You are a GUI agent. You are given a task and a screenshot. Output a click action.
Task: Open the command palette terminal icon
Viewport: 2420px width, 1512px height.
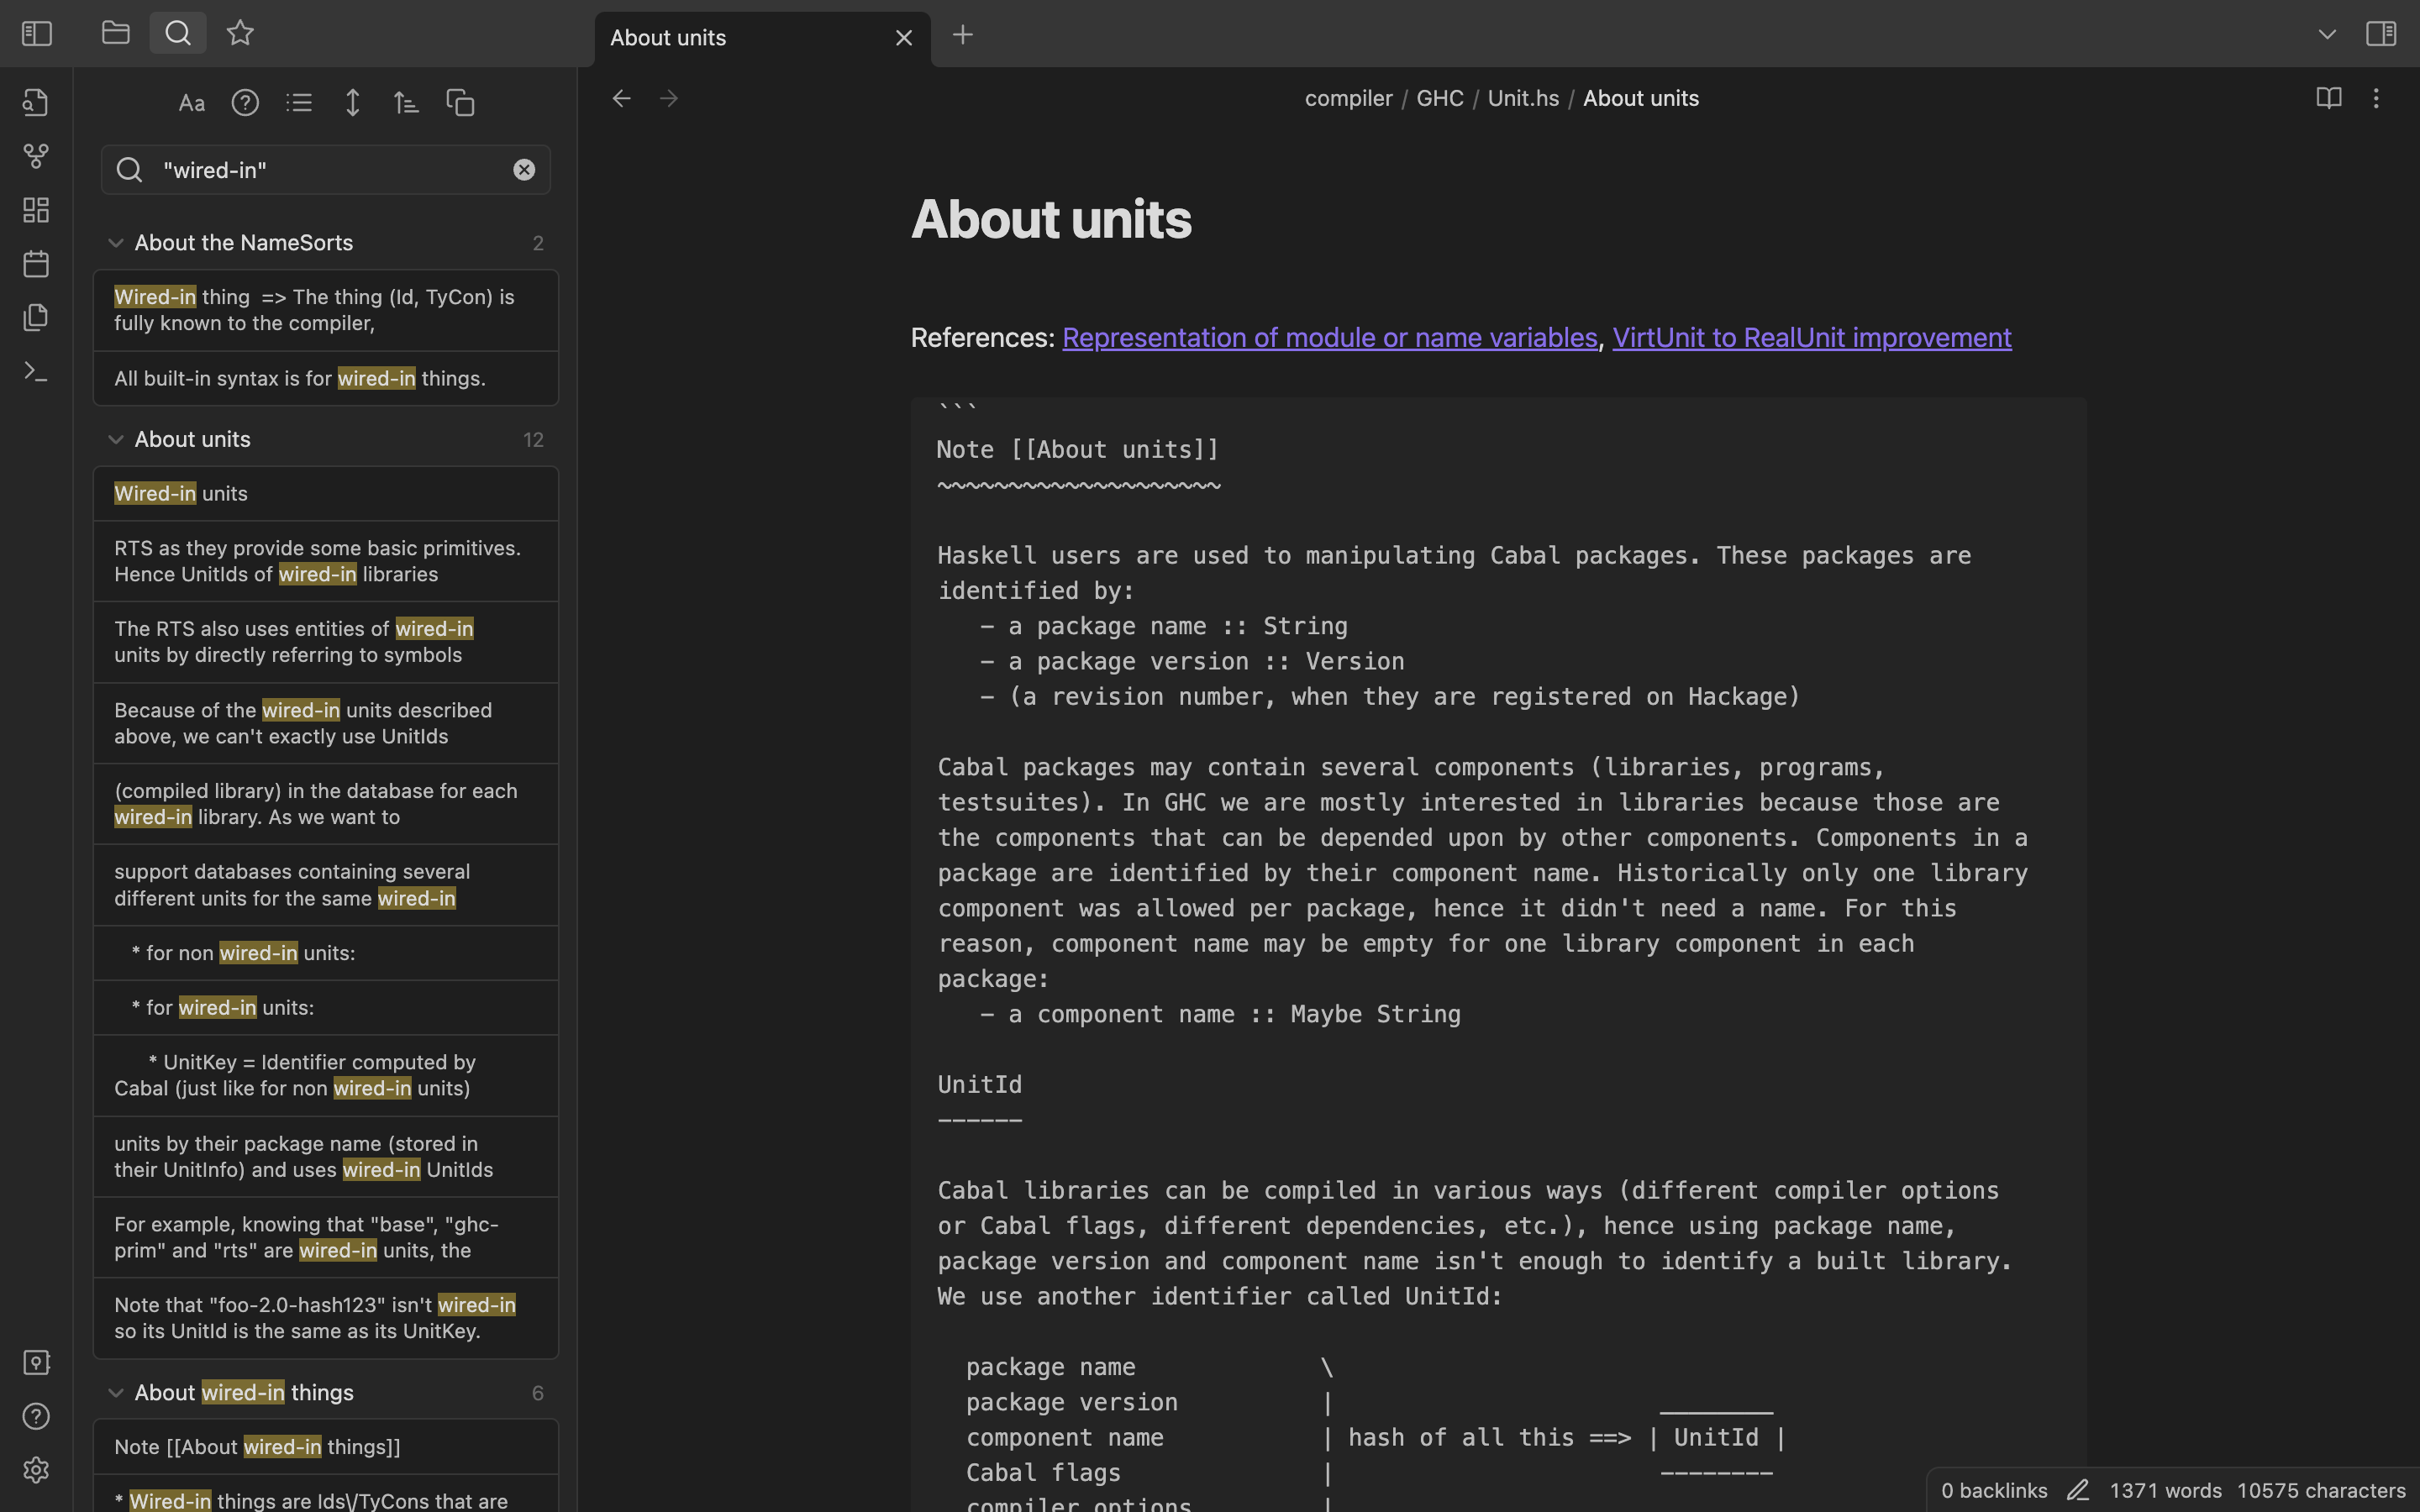pos(36,372)
